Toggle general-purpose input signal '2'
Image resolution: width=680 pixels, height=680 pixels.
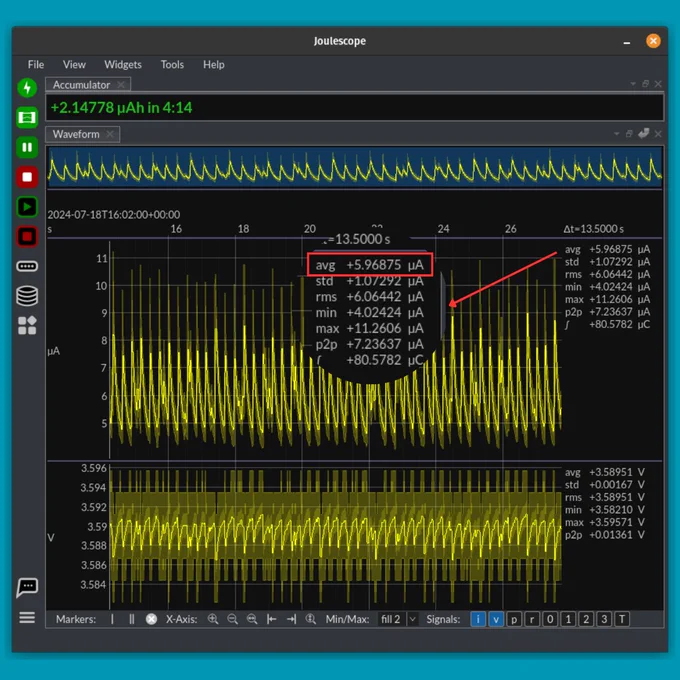point(586,619)
